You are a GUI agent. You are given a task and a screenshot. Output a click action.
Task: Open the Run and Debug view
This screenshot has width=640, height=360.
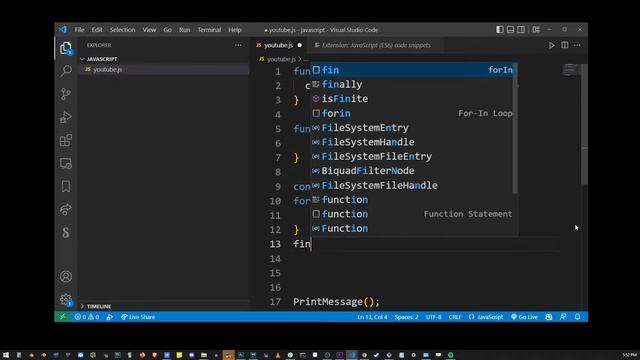pyautogui.click(x=66, y=118)
